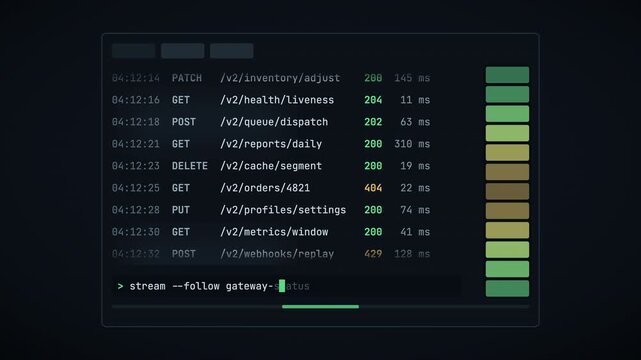Viewport: 641px width, 360px height.
Task: Click the path '/v2/inventory/adjust'
Action: pos(280,78)
